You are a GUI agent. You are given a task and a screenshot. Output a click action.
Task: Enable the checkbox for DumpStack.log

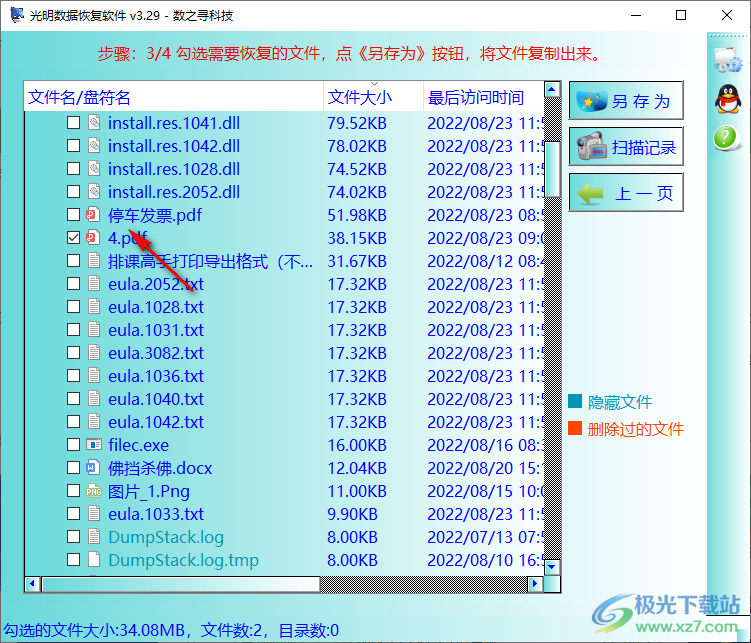[73, 536]
